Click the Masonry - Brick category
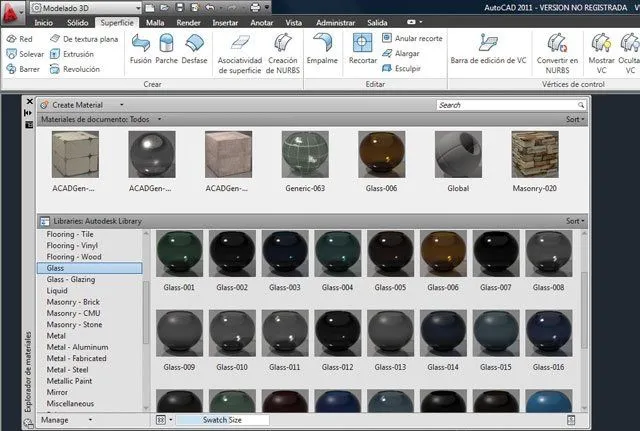The height and width of the screenshot is (431, 640). pyautogui.click(x=73, y=302)
